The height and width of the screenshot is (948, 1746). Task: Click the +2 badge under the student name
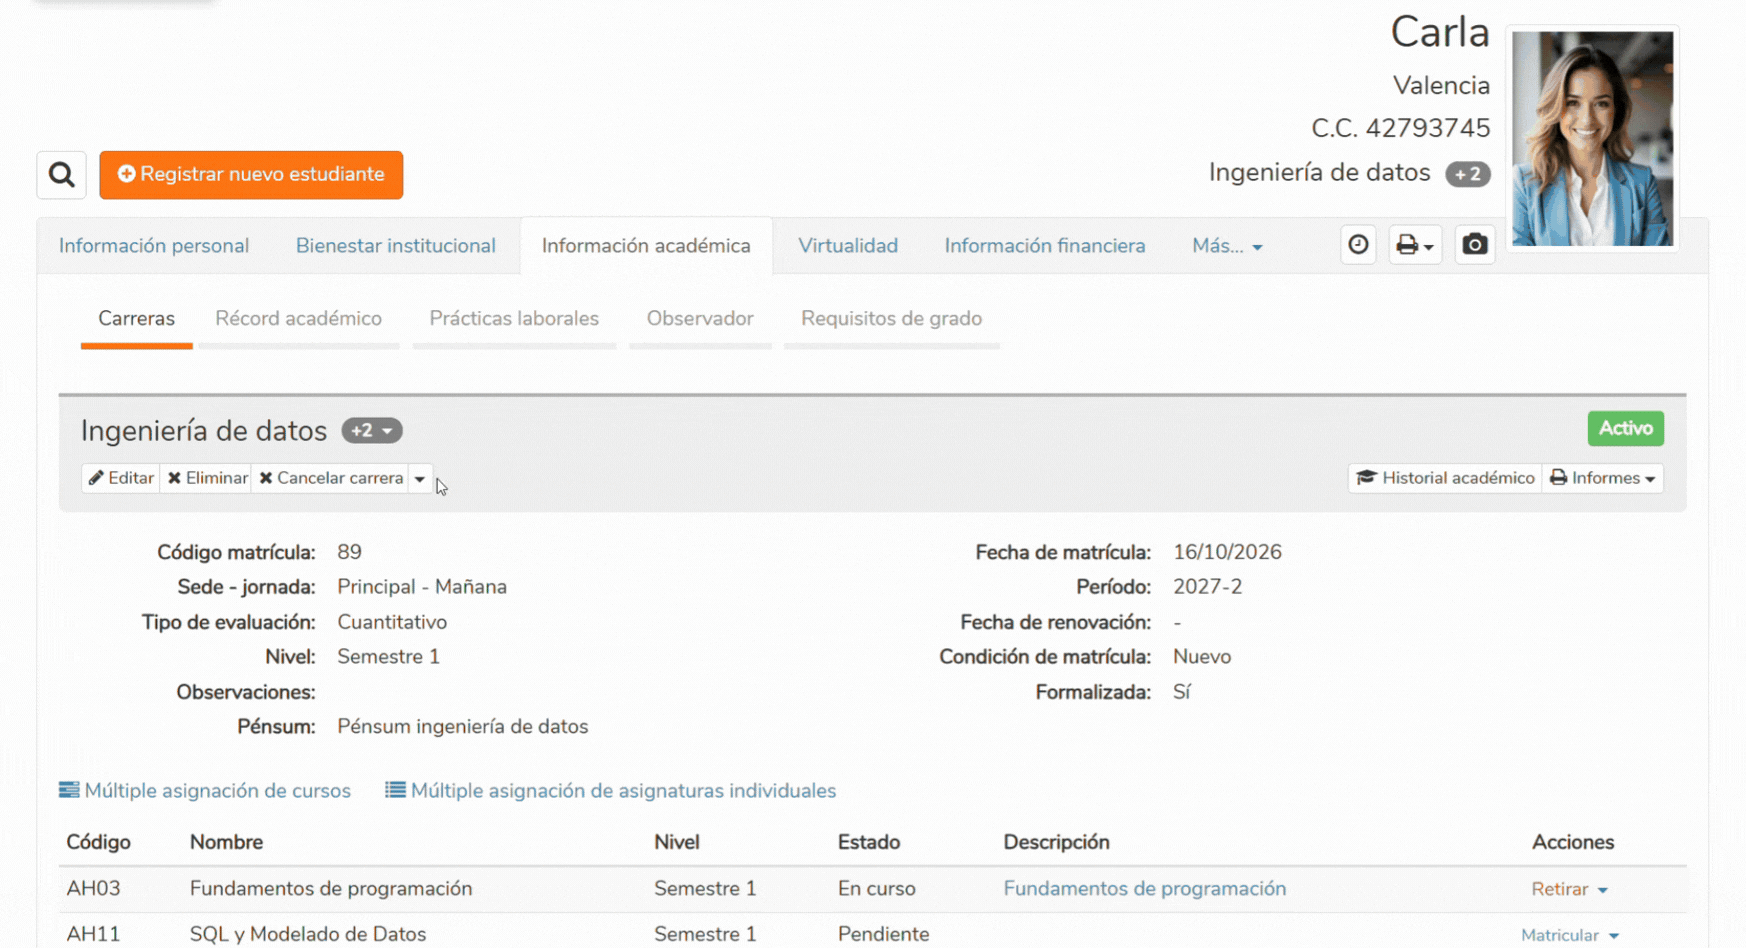[x=1468, y=174]
